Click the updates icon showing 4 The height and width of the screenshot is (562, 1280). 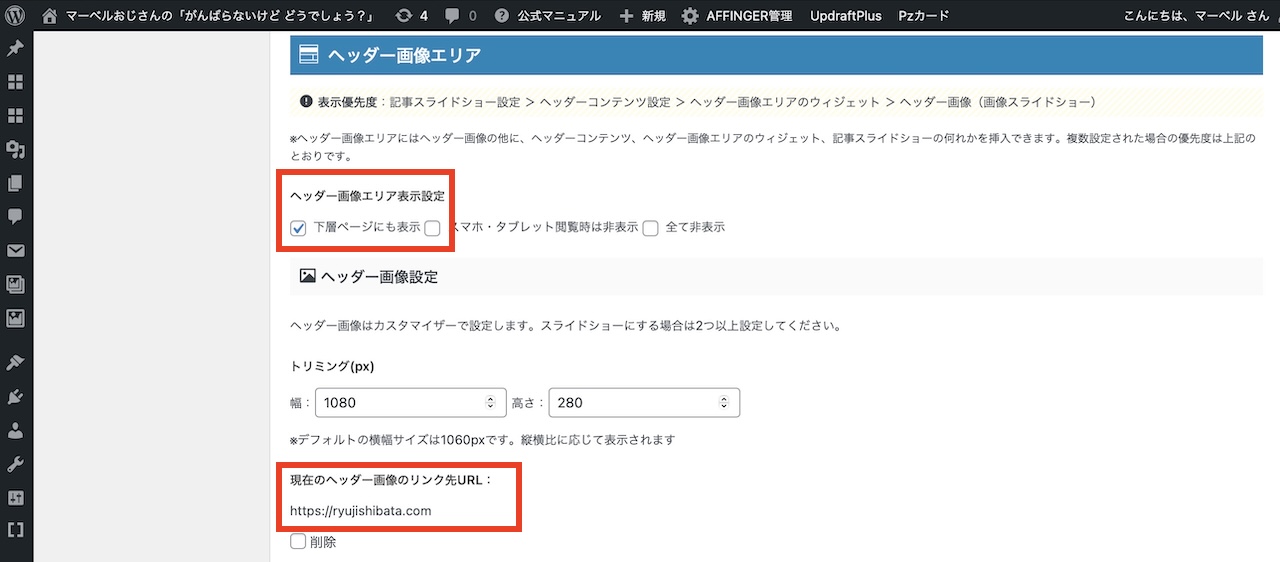pos(411,16)
